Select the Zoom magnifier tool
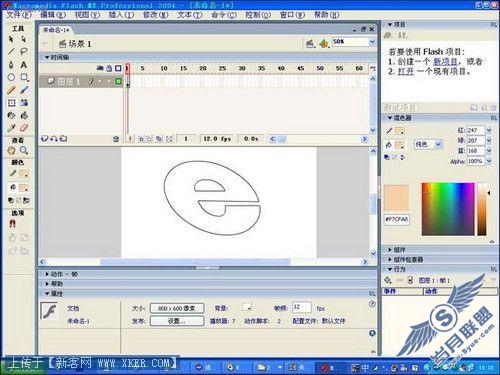Viewport: 500px width, 375px height. point(24,151)
